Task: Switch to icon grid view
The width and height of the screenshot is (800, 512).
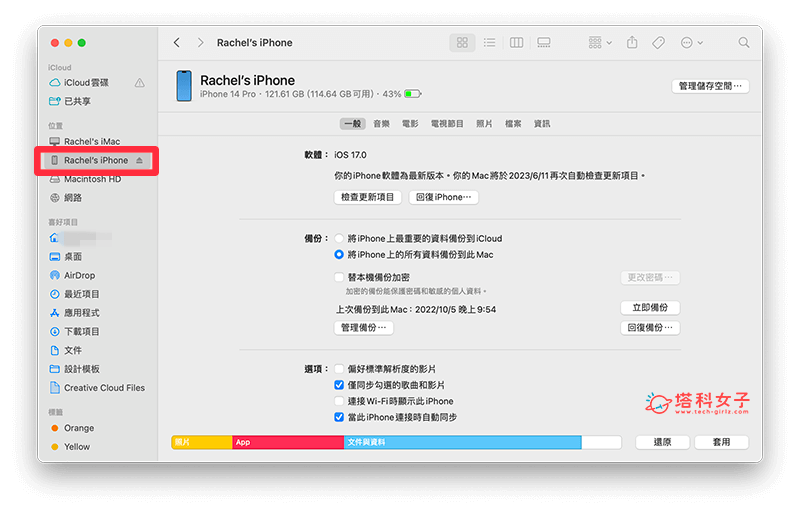Action: 462,43
